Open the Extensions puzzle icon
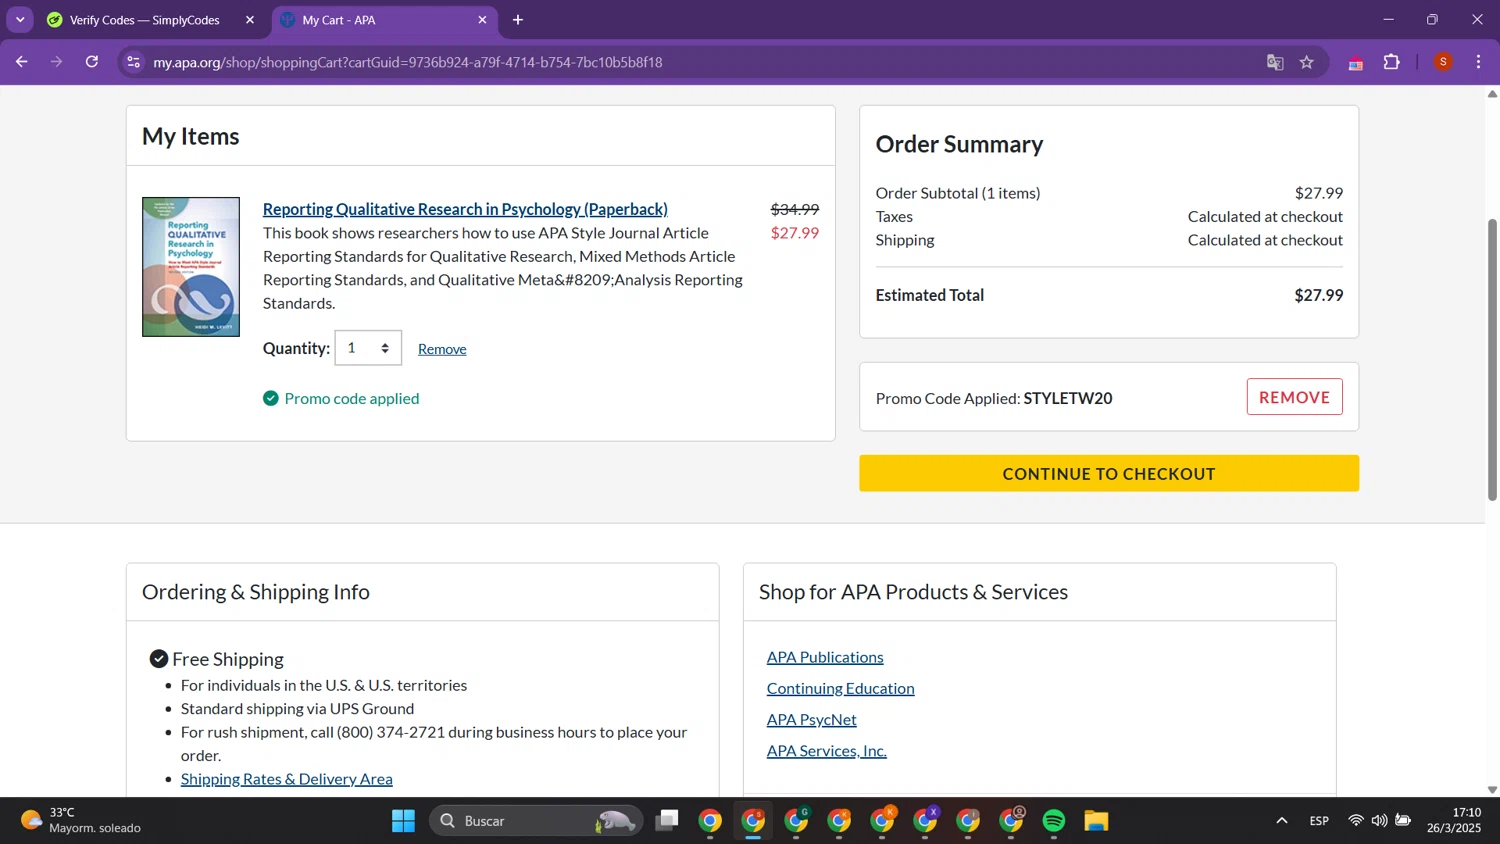Viewport: 1500px width, 844px height. click(x=1392, y=62)
